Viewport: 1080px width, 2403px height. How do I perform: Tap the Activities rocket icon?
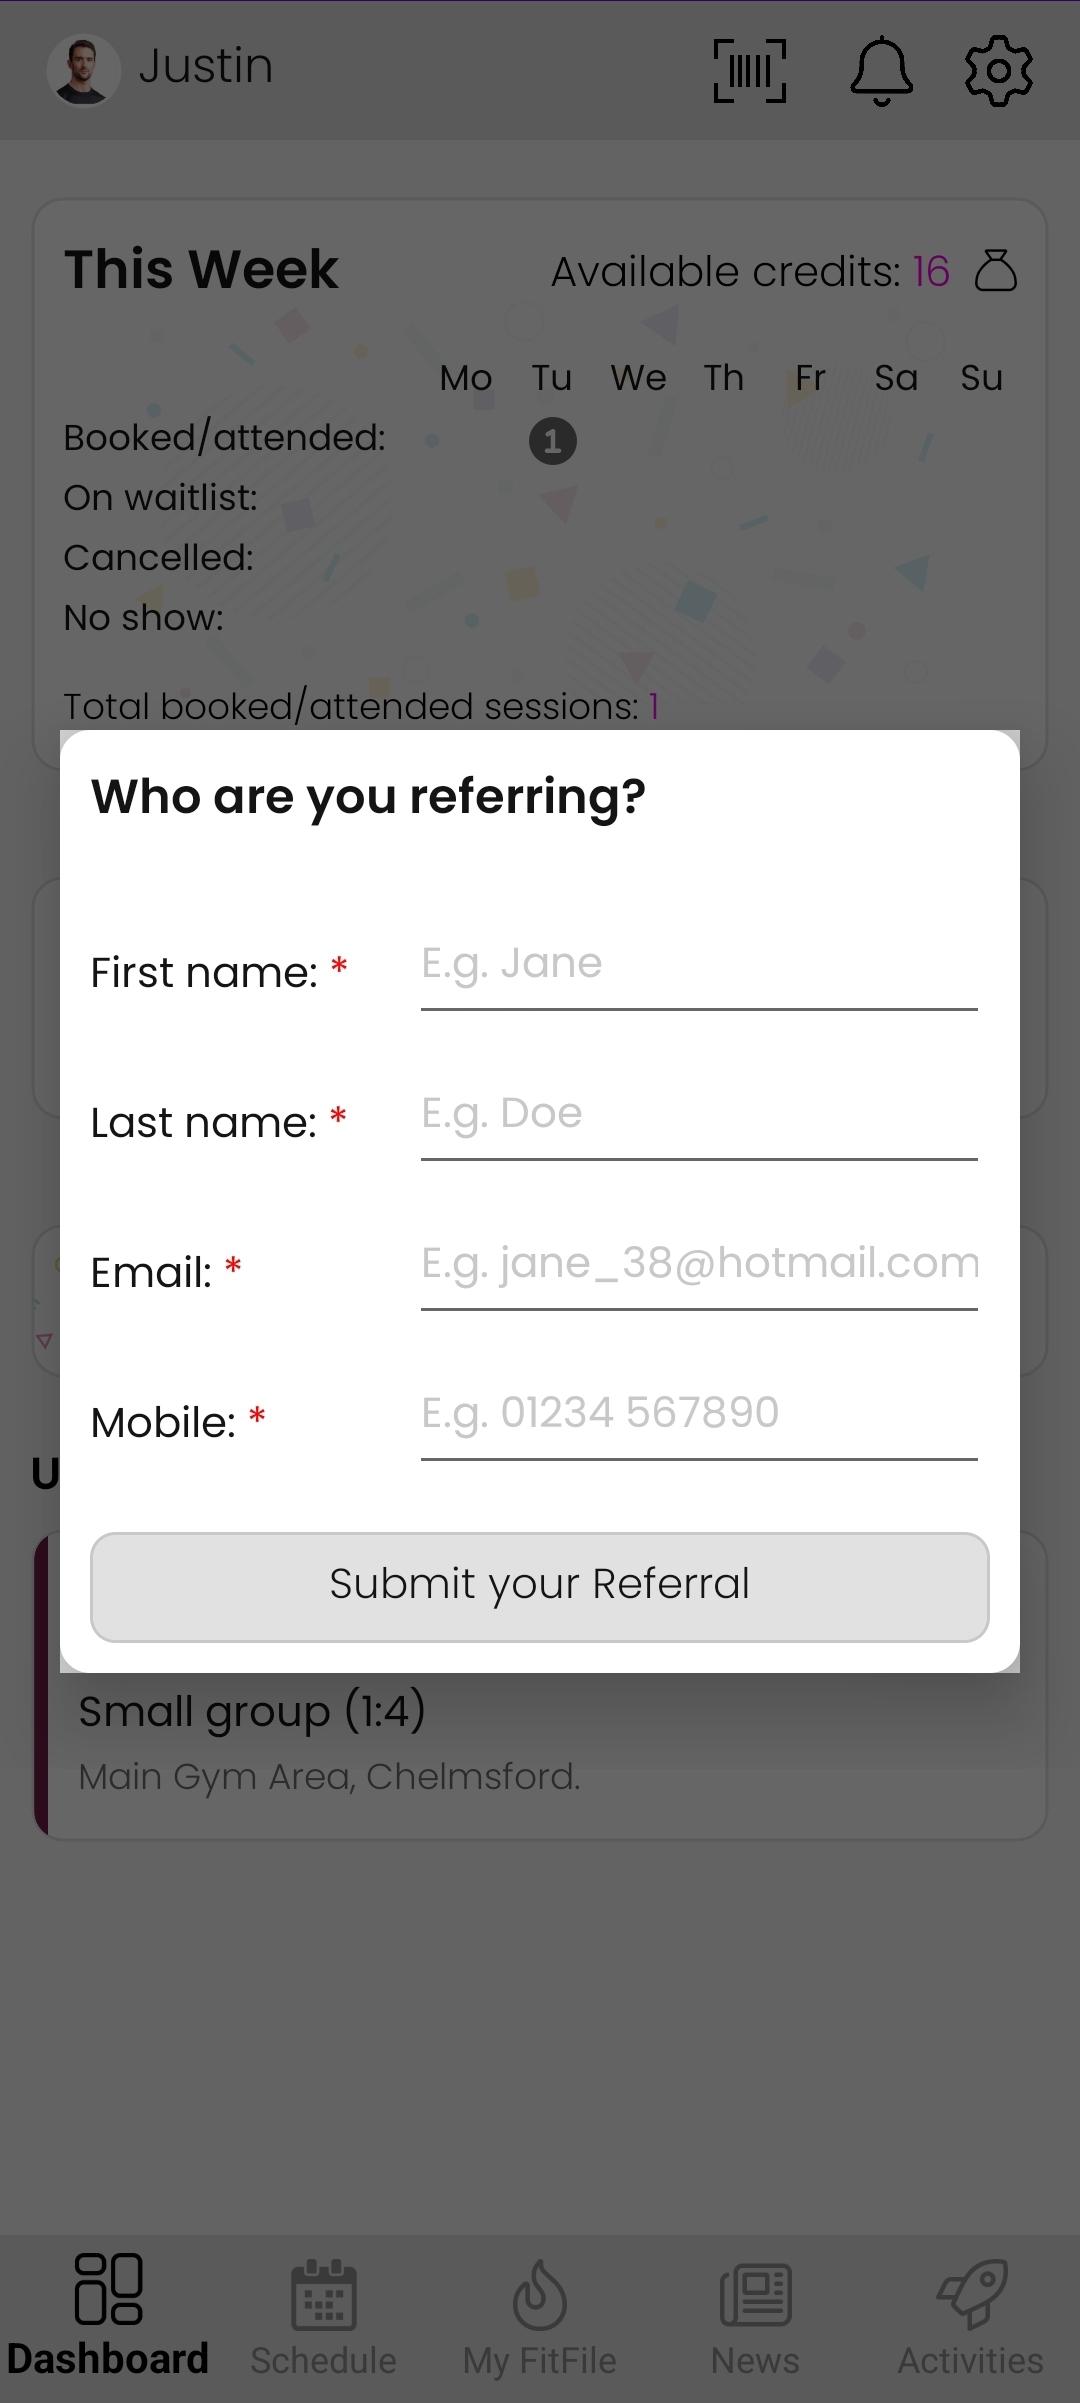pyautogui.click(x=971, y=2296)
